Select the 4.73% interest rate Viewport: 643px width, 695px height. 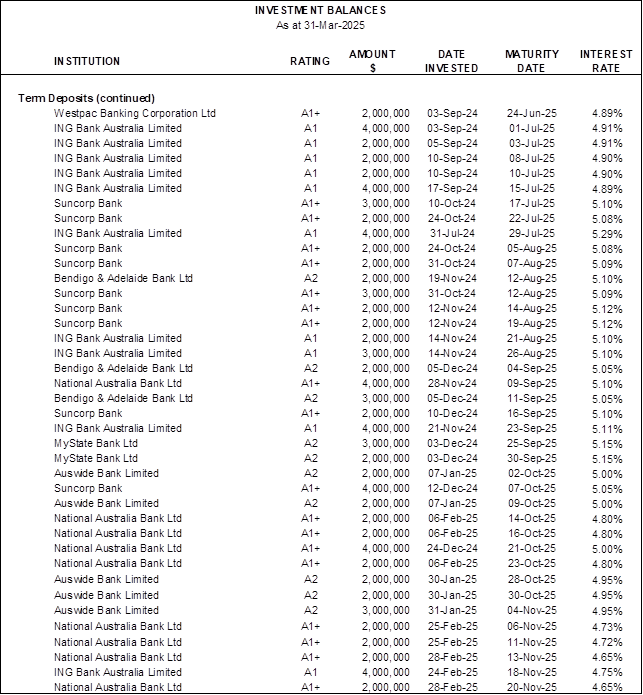point(607,627)
